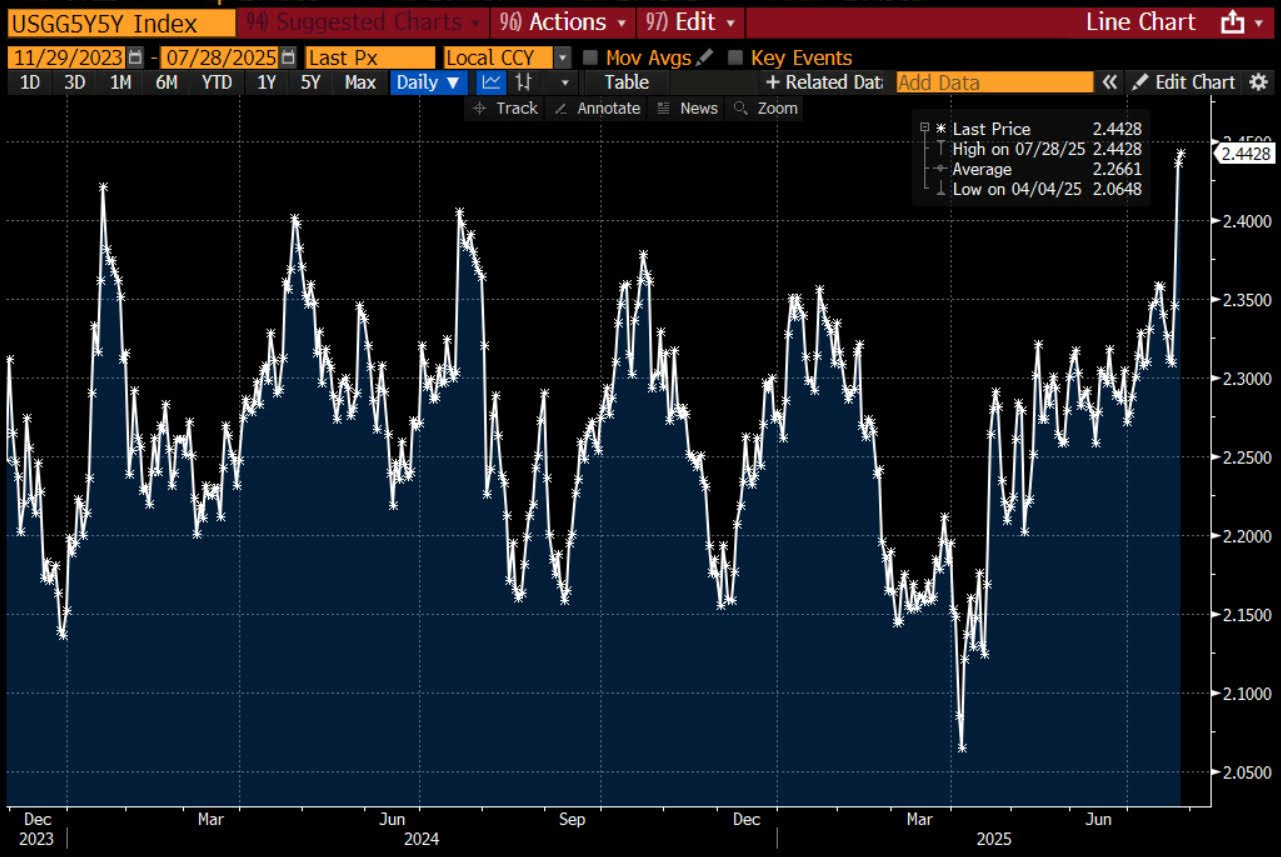Screen dimensions: 1281x857
Task: Collapse panel with double chevron icon
Action: pos(1109,82)
